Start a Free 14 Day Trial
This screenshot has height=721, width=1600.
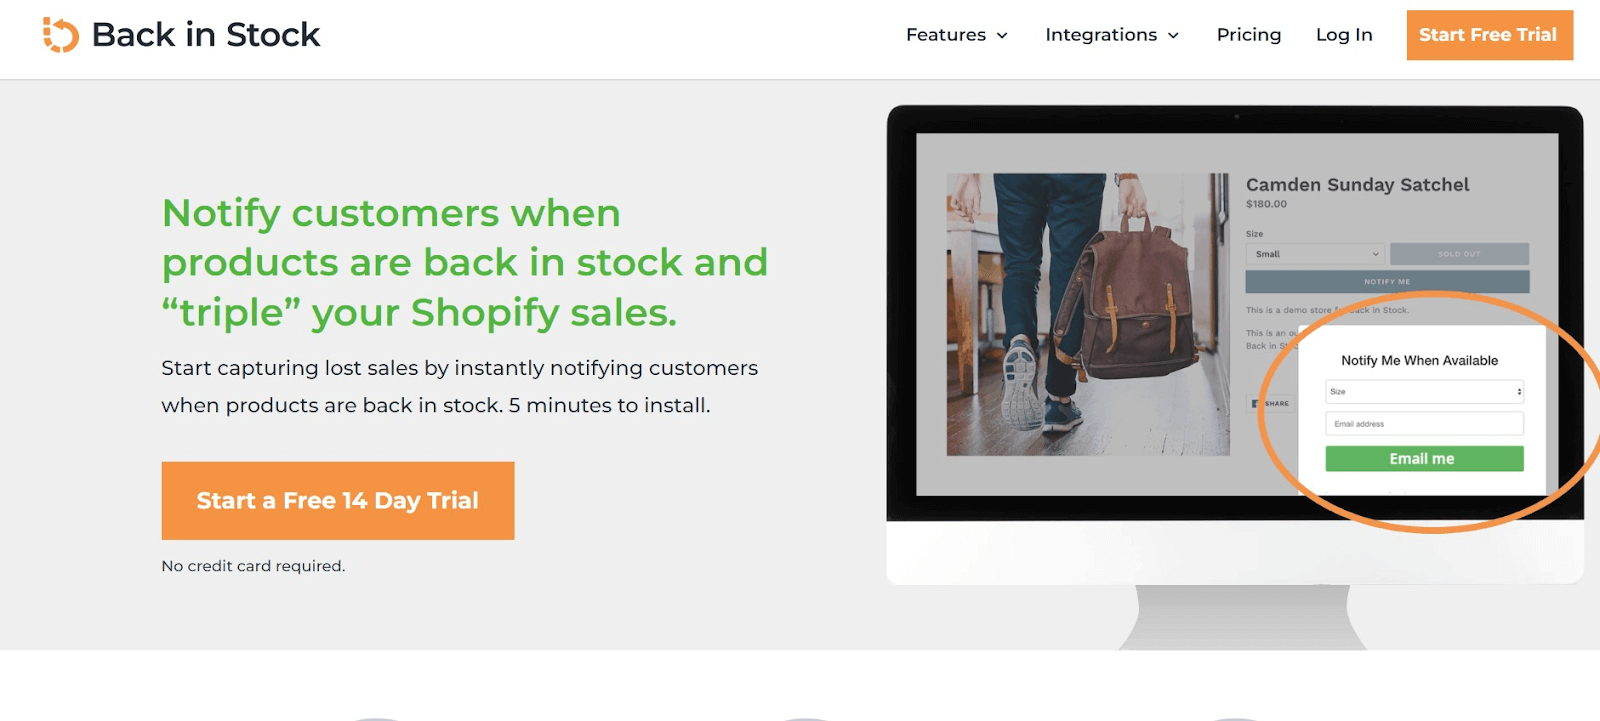coord(338,500)
